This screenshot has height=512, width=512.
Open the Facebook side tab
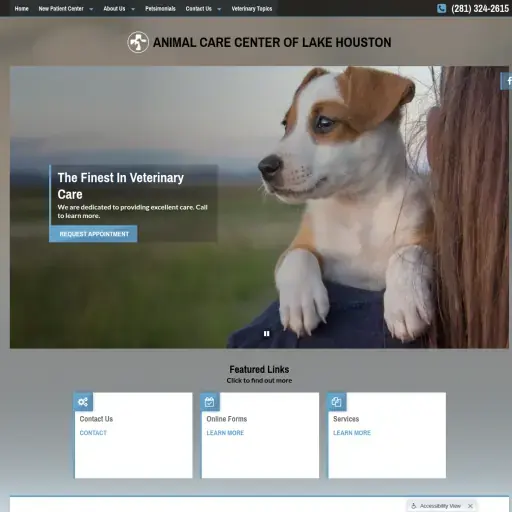point(507,81)
